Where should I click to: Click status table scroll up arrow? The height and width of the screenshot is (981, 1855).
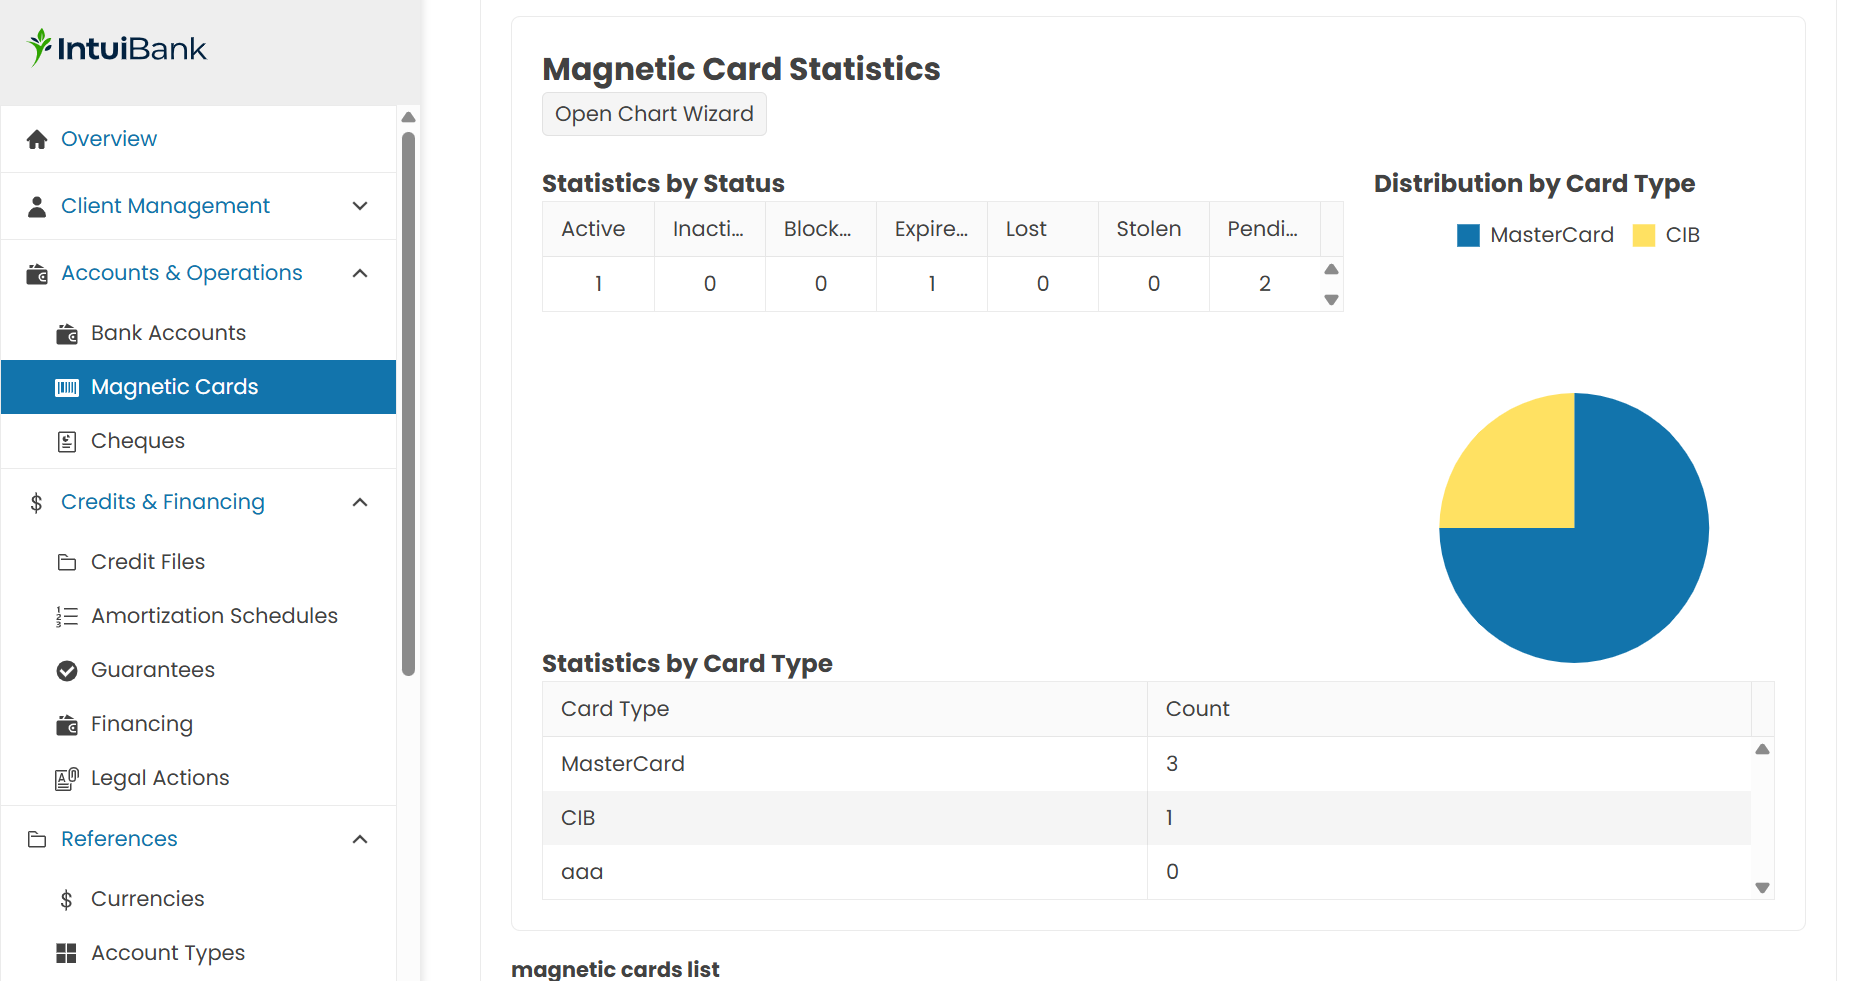tap(1331, 269)
